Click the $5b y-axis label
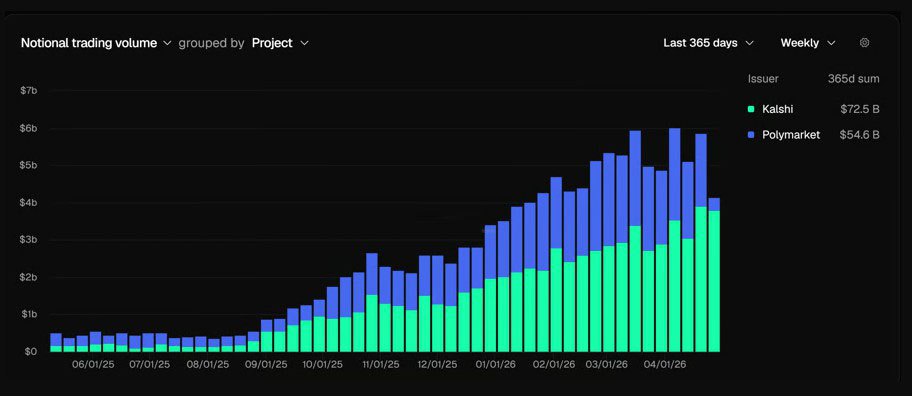This screenshot has width=912, height=396. pos(29,165)
